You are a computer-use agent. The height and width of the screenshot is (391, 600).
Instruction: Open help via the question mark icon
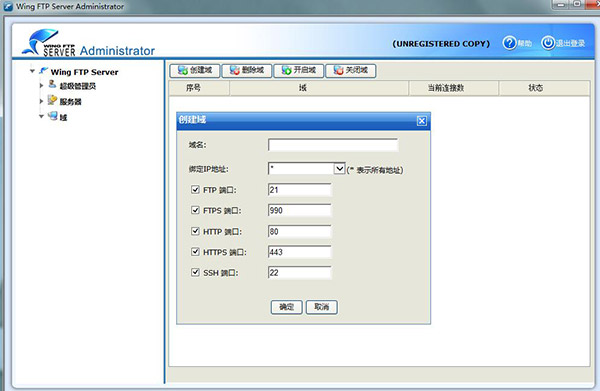coord(509,43)
